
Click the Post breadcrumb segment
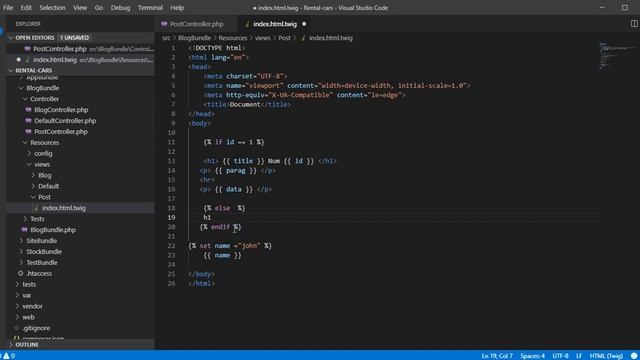coord(284,38)
